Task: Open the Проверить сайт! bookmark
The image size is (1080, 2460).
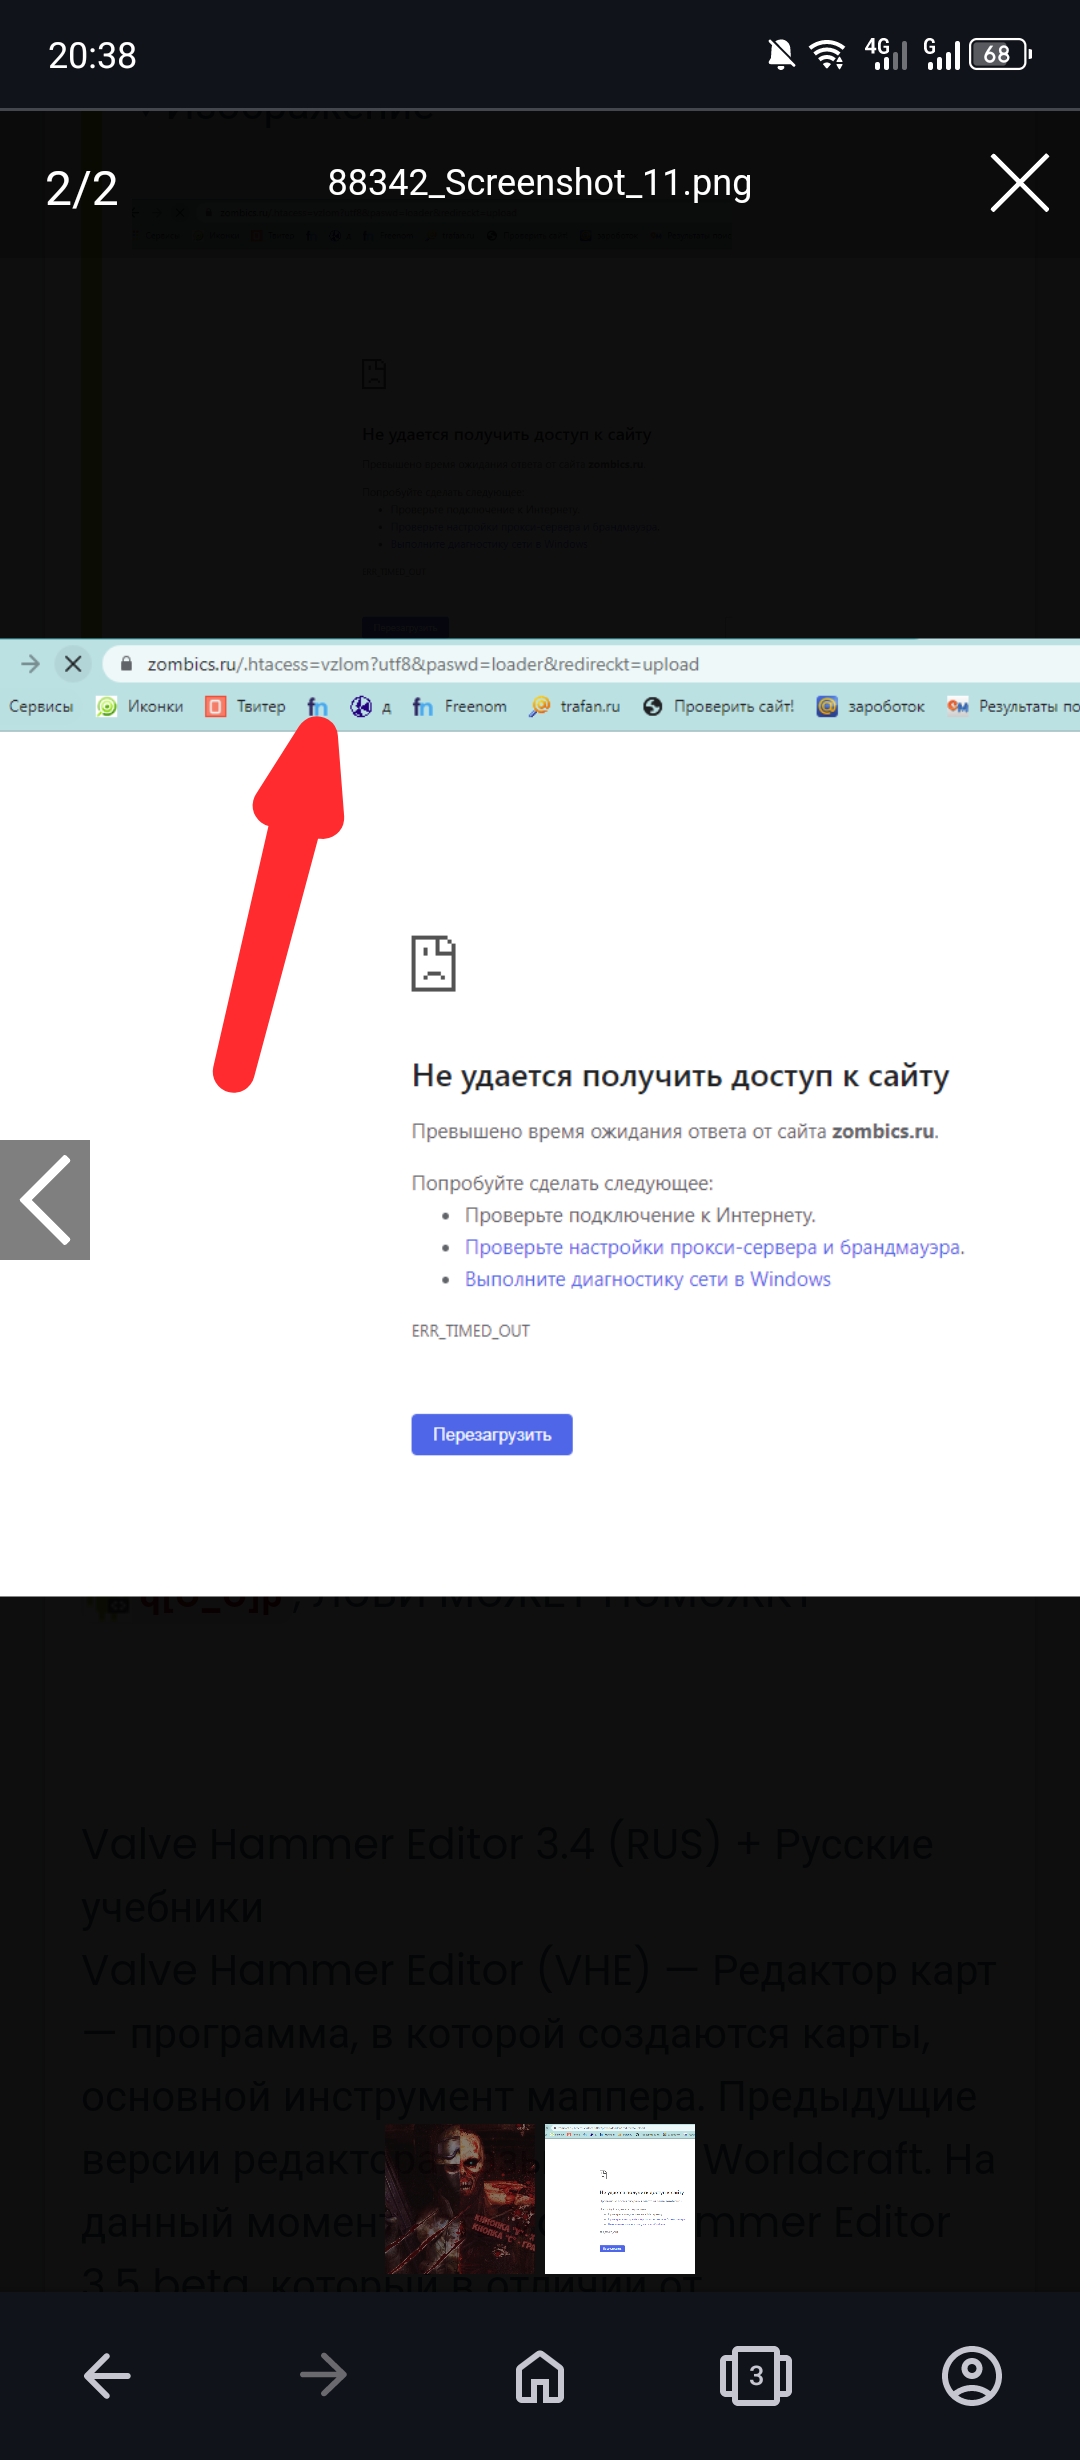Action: click(719, 706)
